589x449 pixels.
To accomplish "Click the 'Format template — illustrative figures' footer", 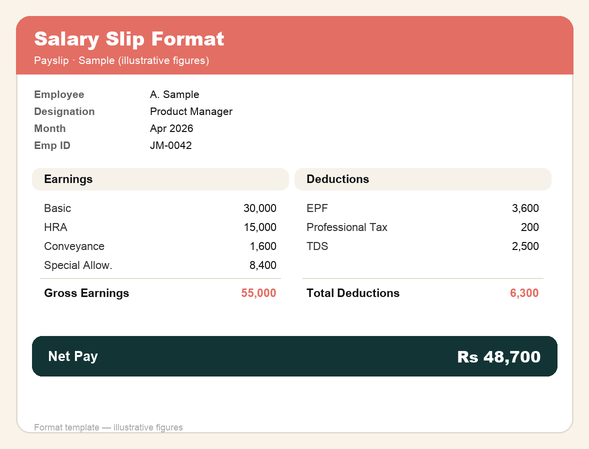I will pyautogui.click(x=108, y=427).
